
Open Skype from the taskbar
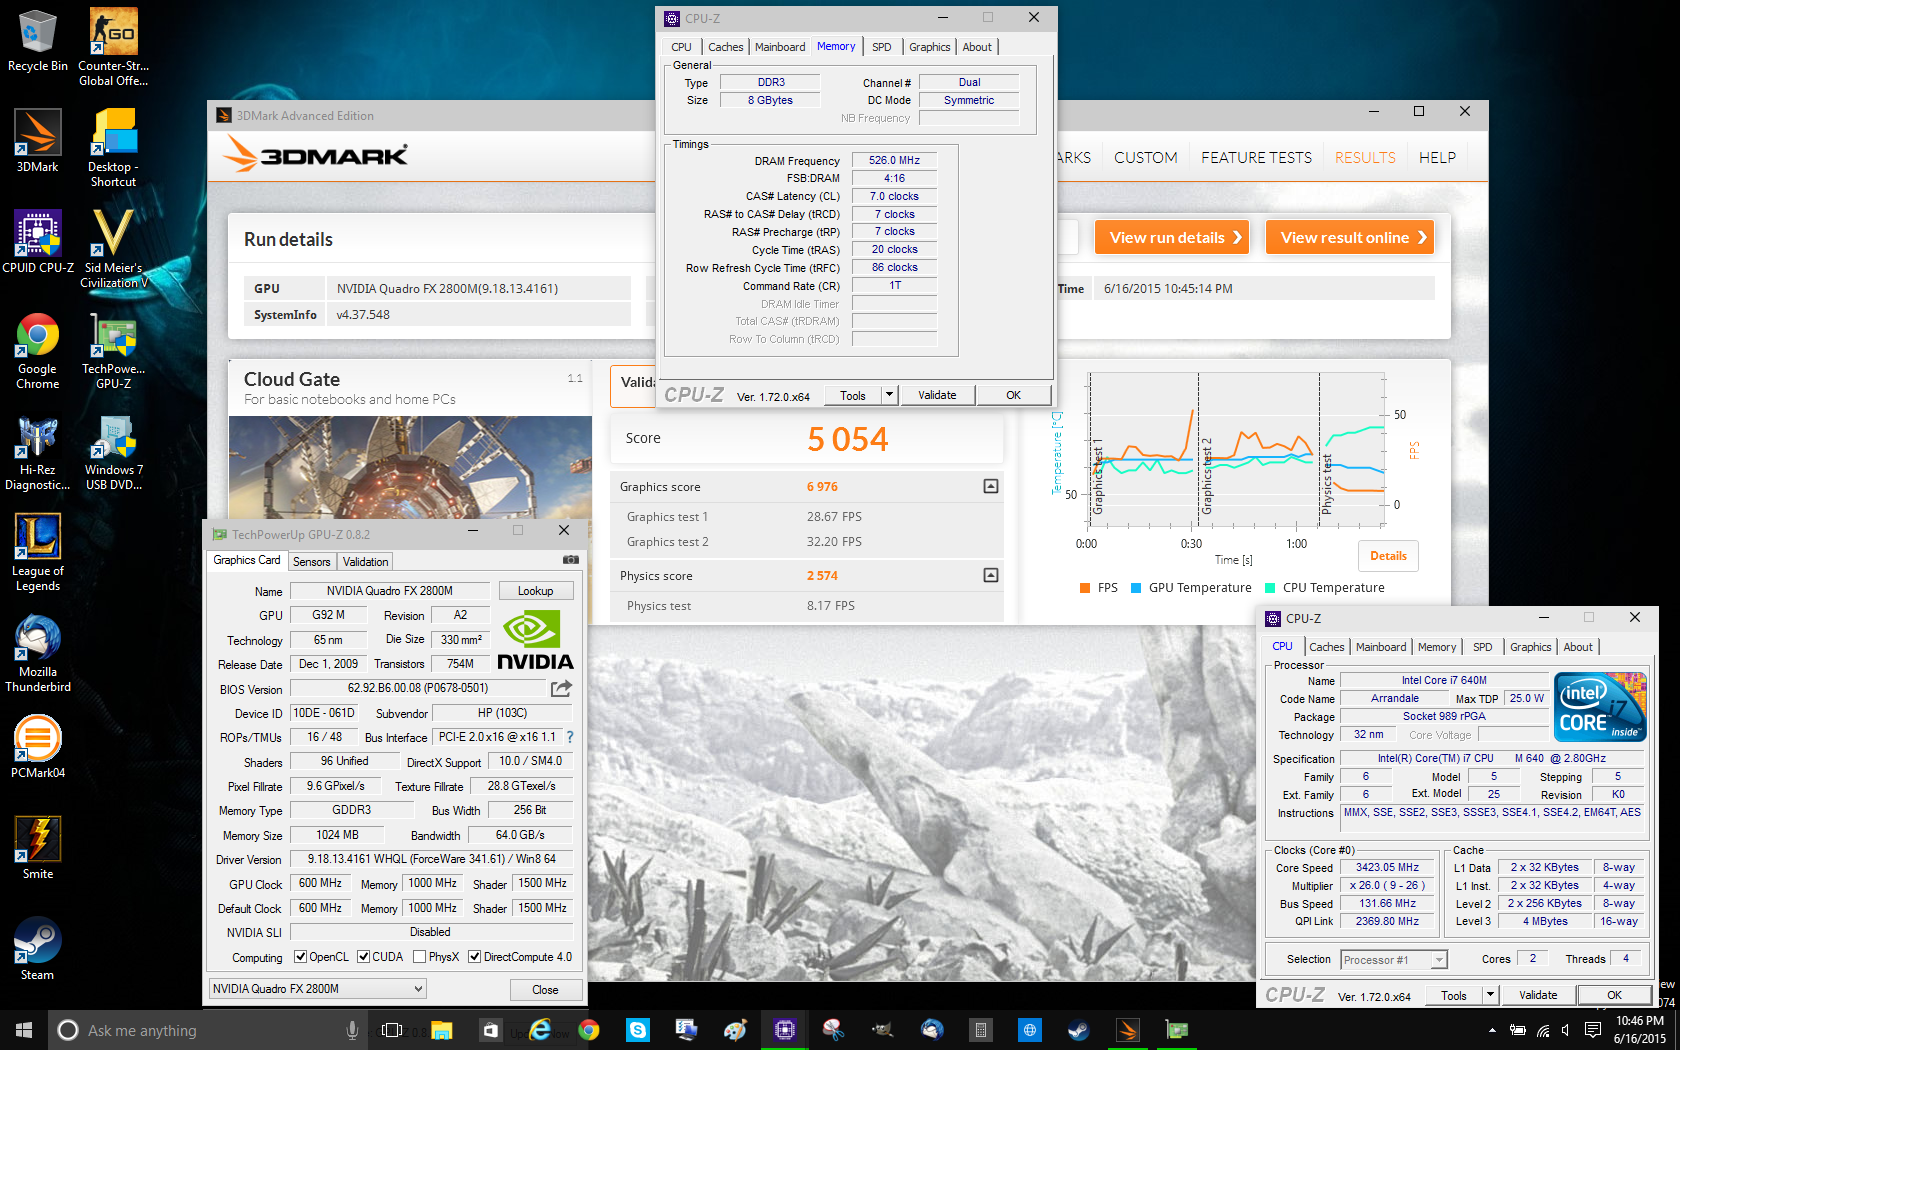pos(637,1030)
